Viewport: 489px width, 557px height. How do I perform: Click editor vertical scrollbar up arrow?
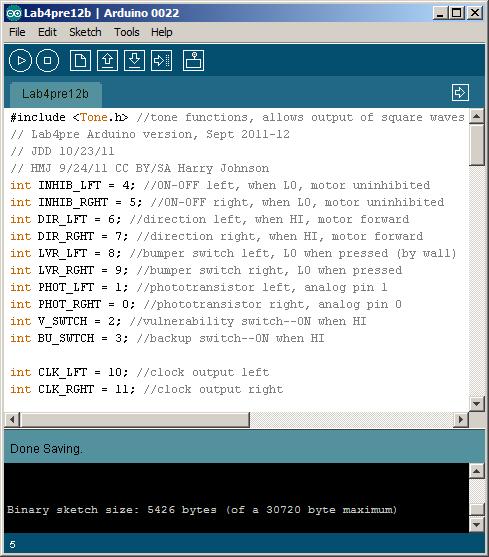pyautogui.click(x=477, y=116)
